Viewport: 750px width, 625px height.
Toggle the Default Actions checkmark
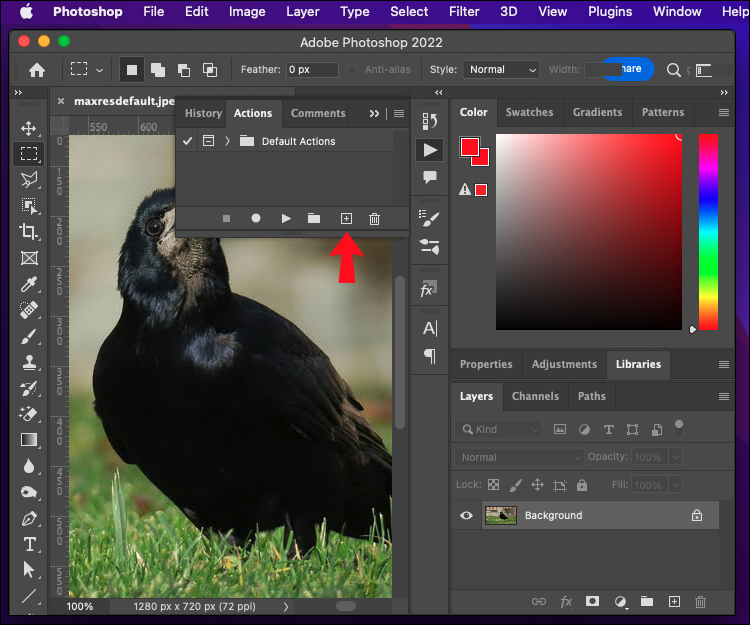[187, 141]
